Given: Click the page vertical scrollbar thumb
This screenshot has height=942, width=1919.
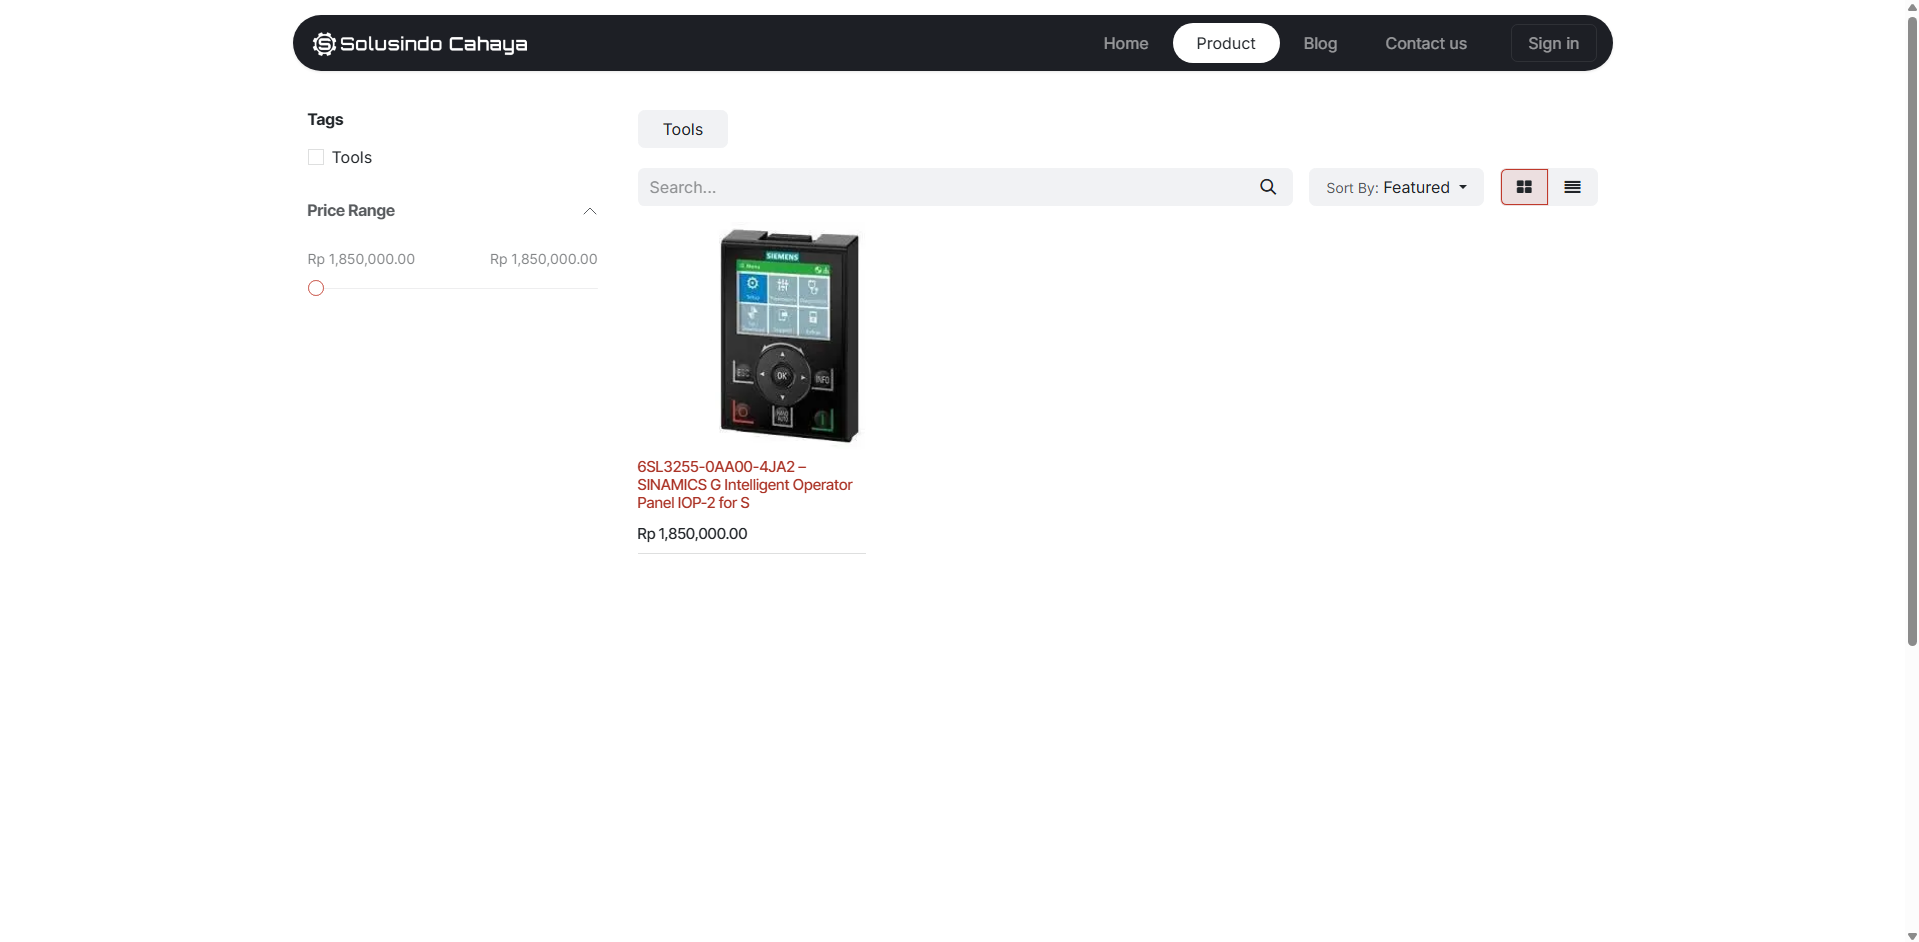Looking at the screenshot, I should pyautogui.click(x=1912, y=330).
